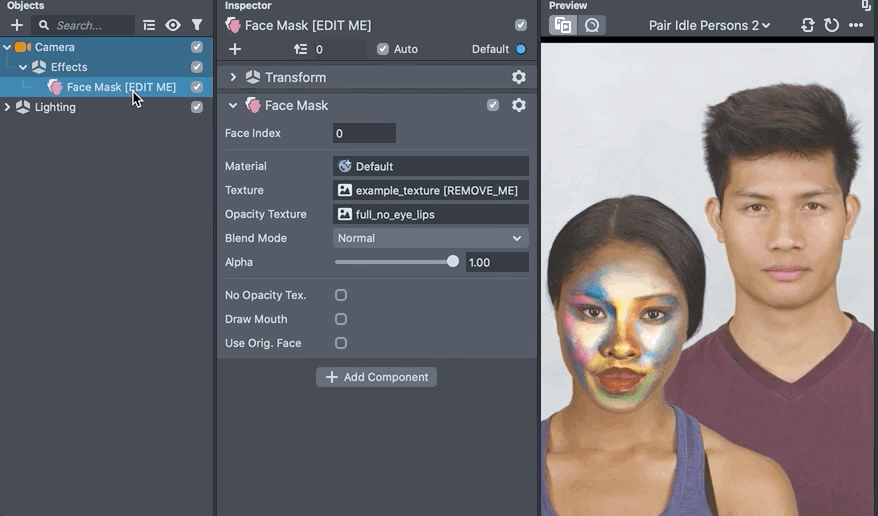The width and height of the screenshot is (878, 516).
Task: Enable the Draw Mouth checkbox
Action: [x=341, y=319]
